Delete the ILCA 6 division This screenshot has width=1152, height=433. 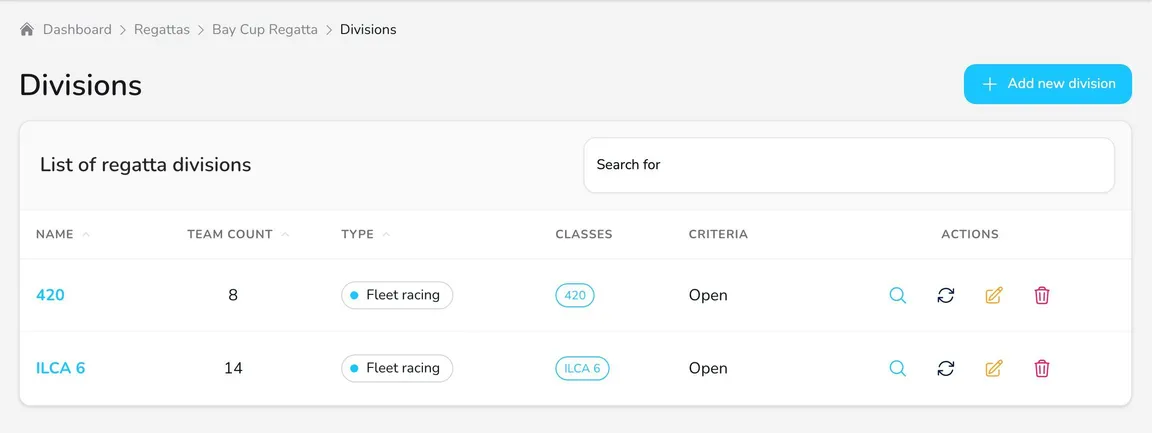1041,368
